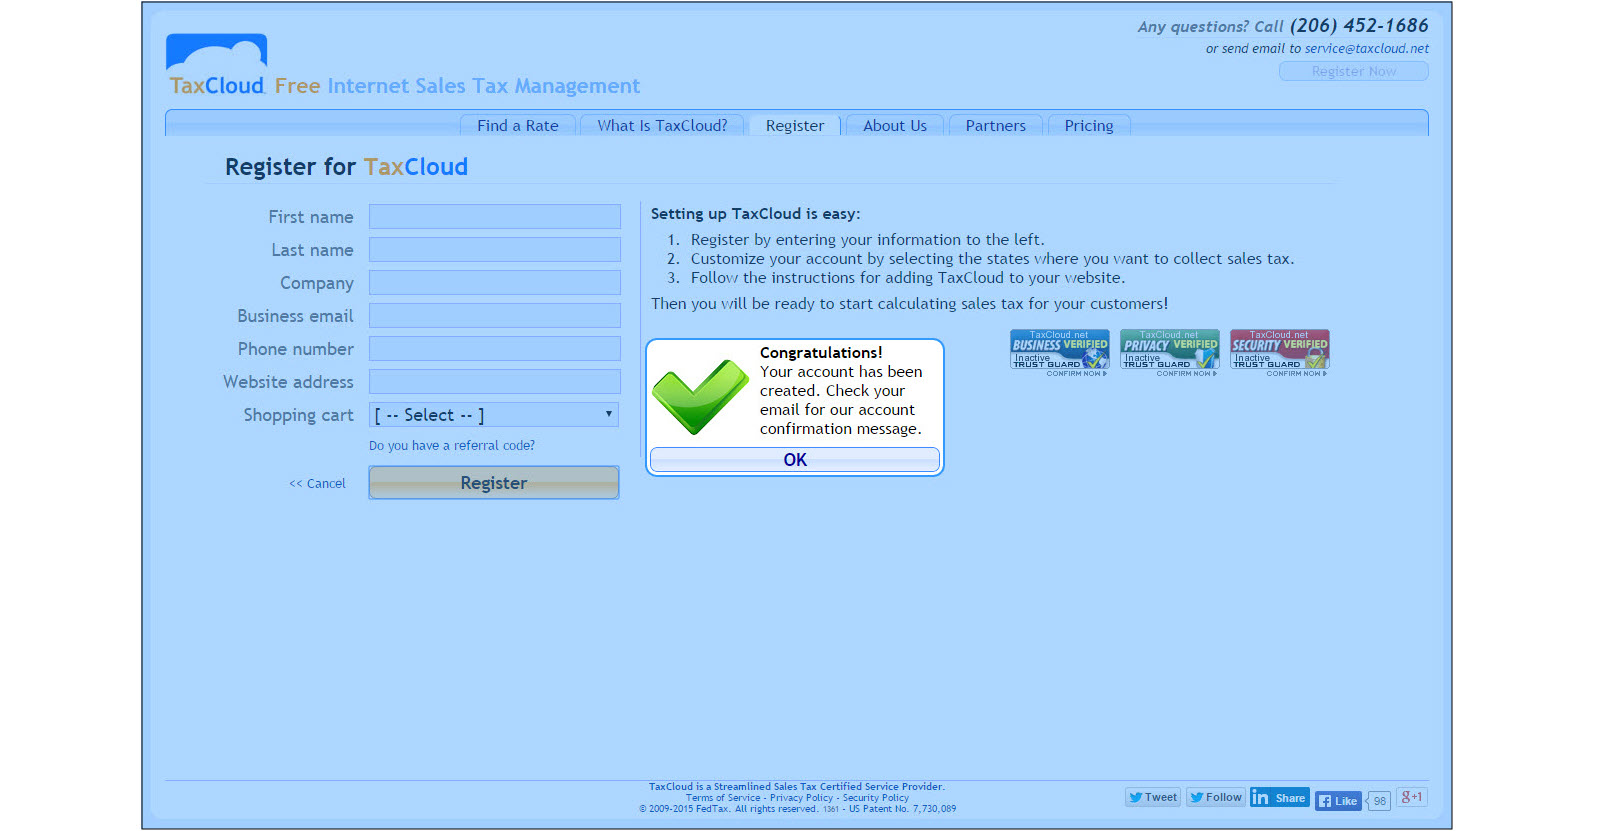Open the Shopping cart select dropdown
The image size is (1613, 831).
[x=494, y=415]
